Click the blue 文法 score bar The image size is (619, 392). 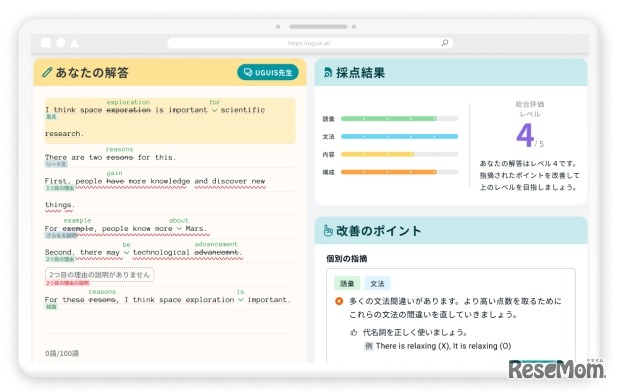coord(399,136)
